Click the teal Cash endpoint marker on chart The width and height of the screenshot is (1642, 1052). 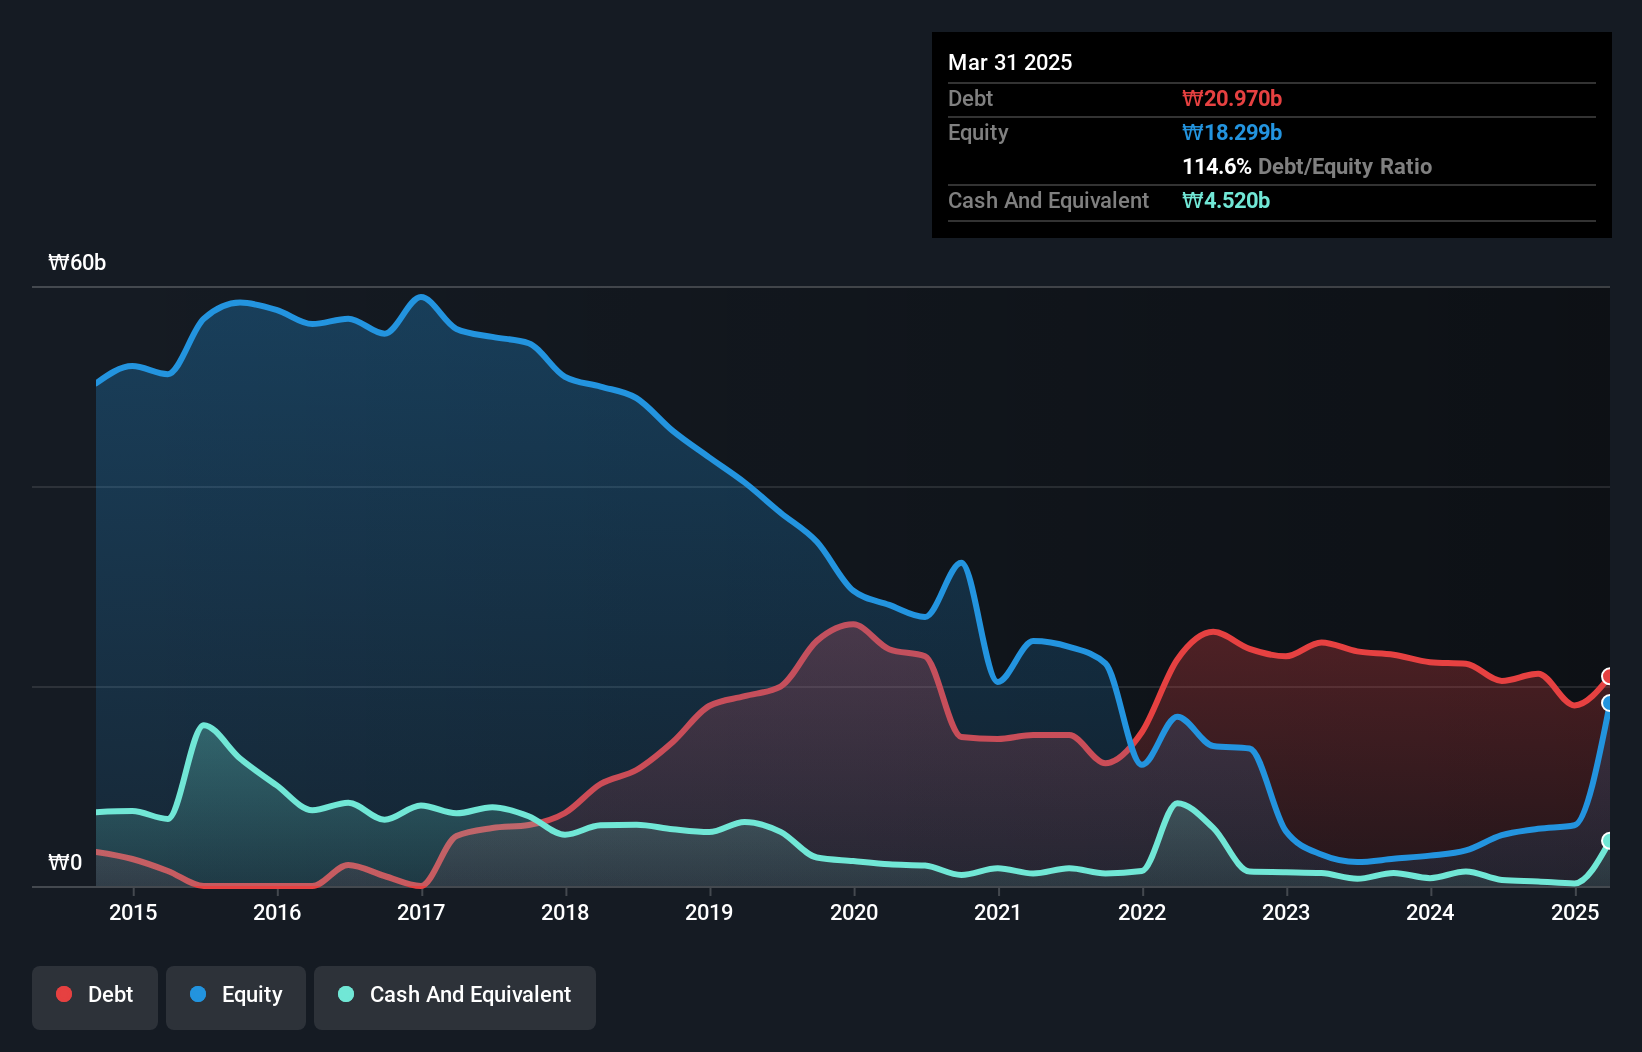pyautogui.click(x=1608, y=841)
